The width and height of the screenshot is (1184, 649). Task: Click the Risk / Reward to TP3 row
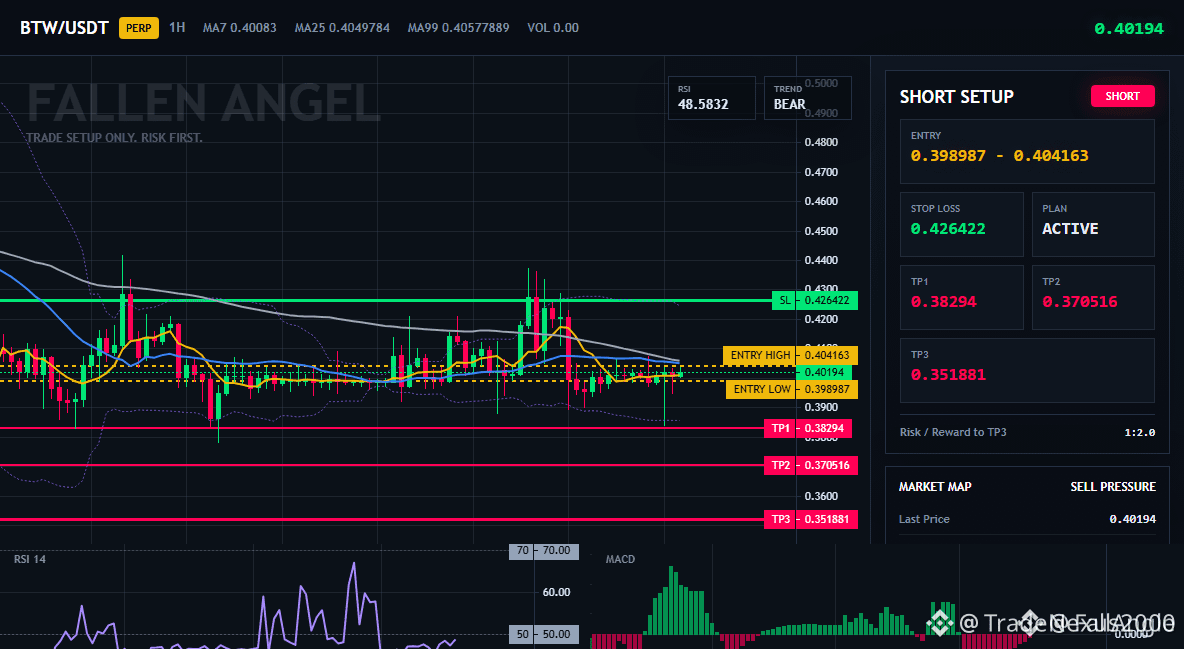click(x=1027, y=432)
